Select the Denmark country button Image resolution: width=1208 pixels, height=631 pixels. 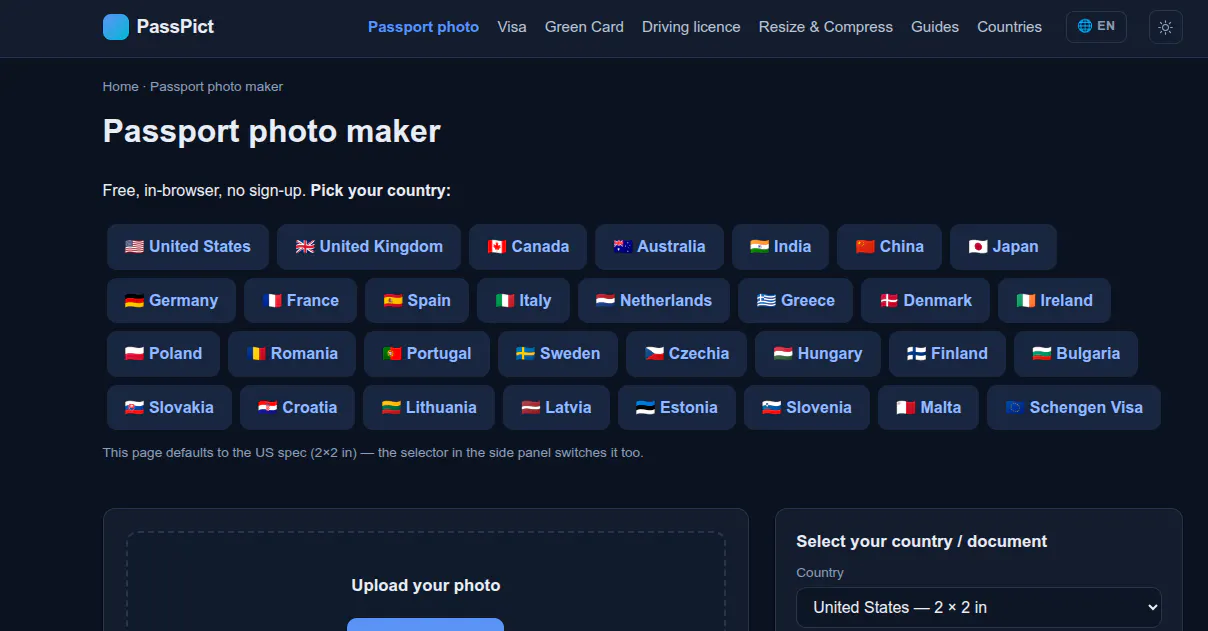[x=925, y=300]
